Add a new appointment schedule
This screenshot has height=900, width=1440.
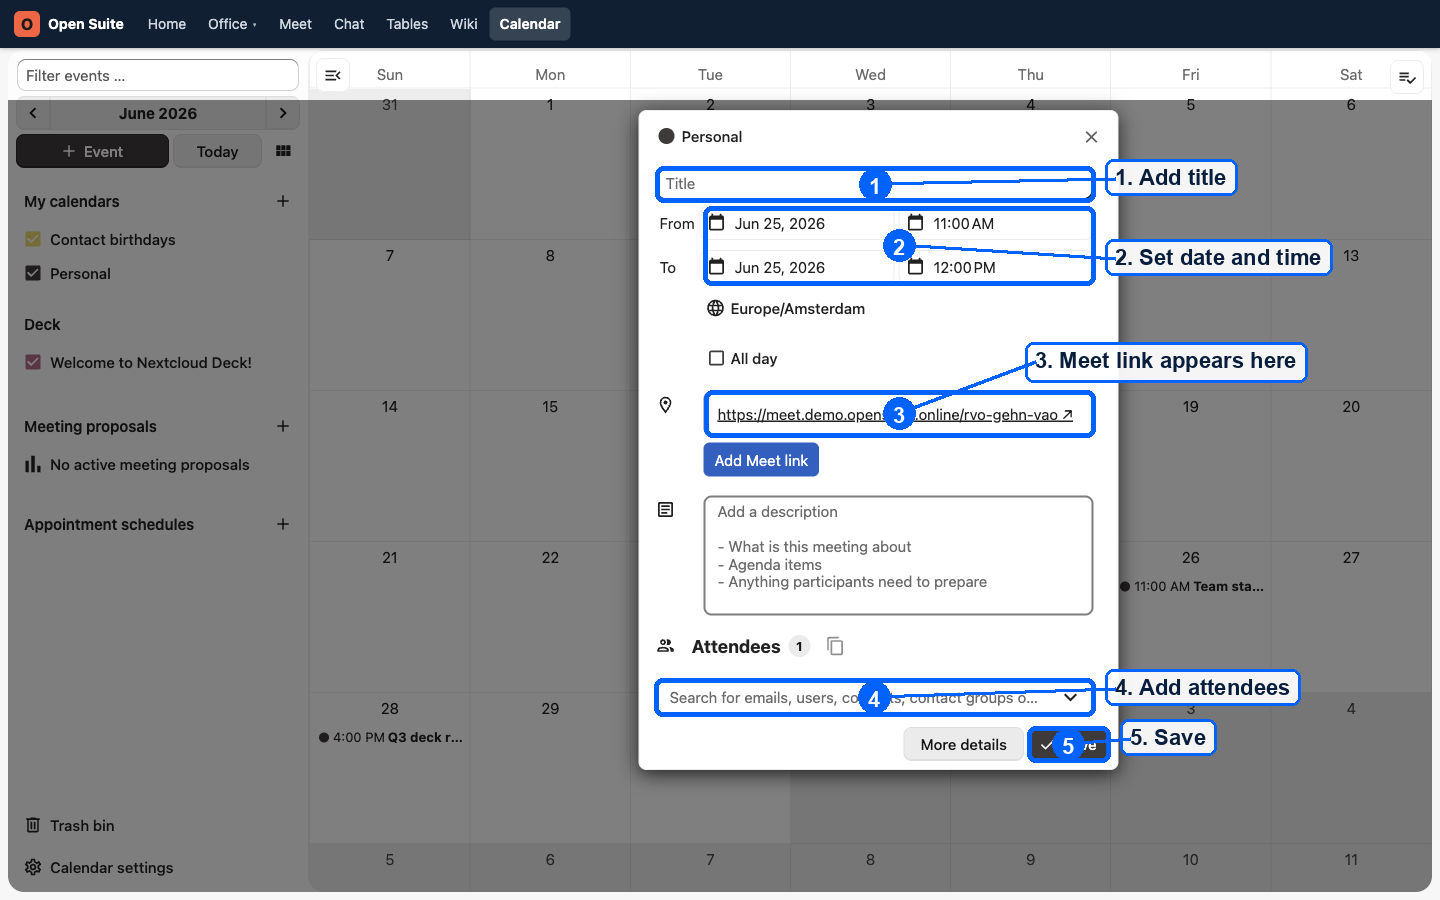pos(283,524)
